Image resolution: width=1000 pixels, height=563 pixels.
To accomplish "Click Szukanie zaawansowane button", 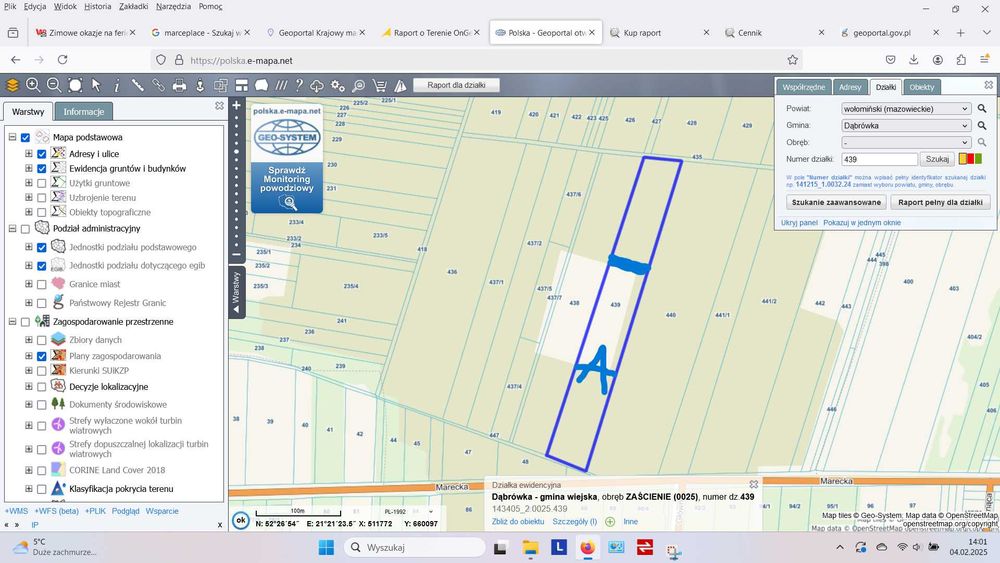I will pos(835,202).
